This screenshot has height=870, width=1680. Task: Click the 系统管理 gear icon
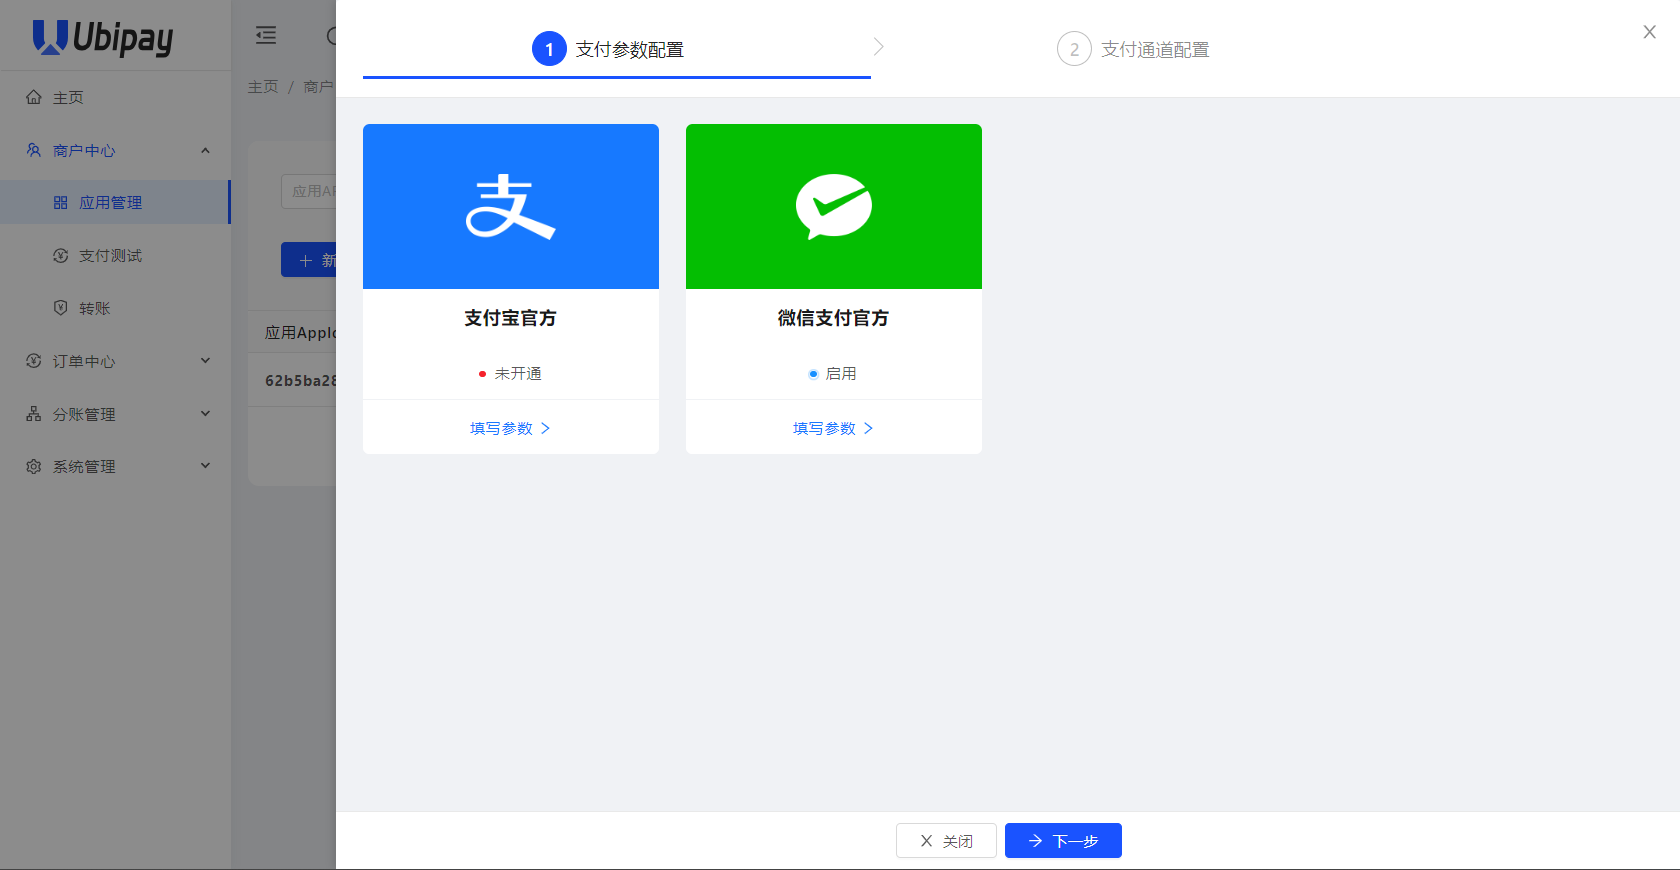click(x=34, y=467)
